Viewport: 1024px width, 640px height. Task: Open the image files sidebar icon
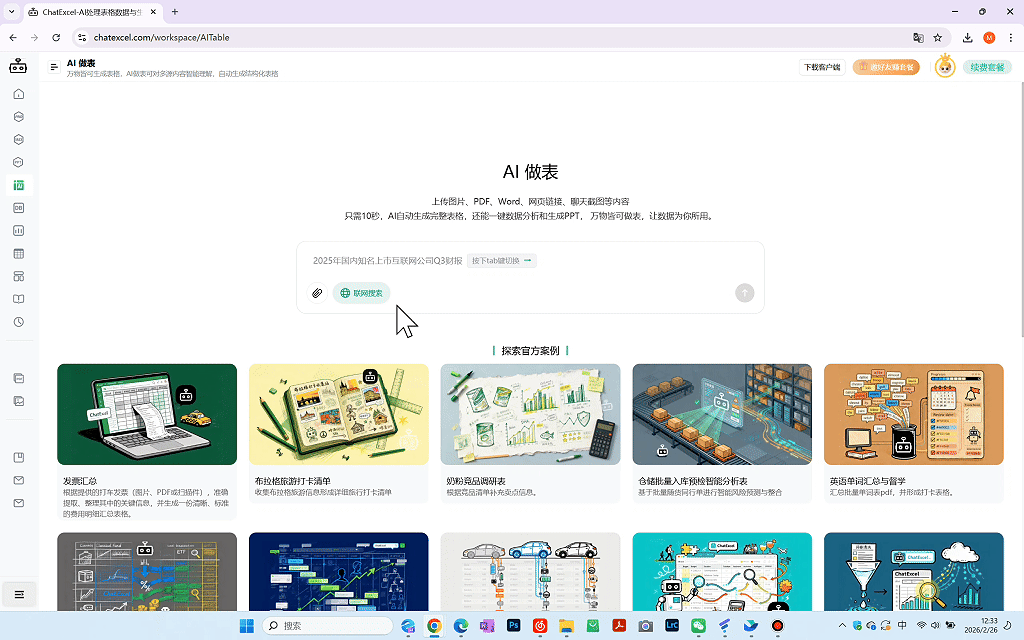tap(19, 401)
